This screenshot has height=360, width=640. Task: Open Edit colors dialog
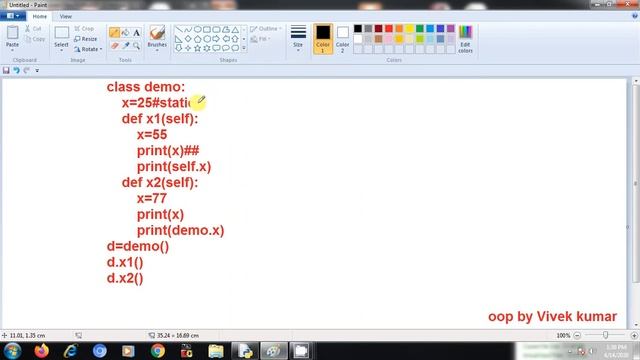click(465, 39)
